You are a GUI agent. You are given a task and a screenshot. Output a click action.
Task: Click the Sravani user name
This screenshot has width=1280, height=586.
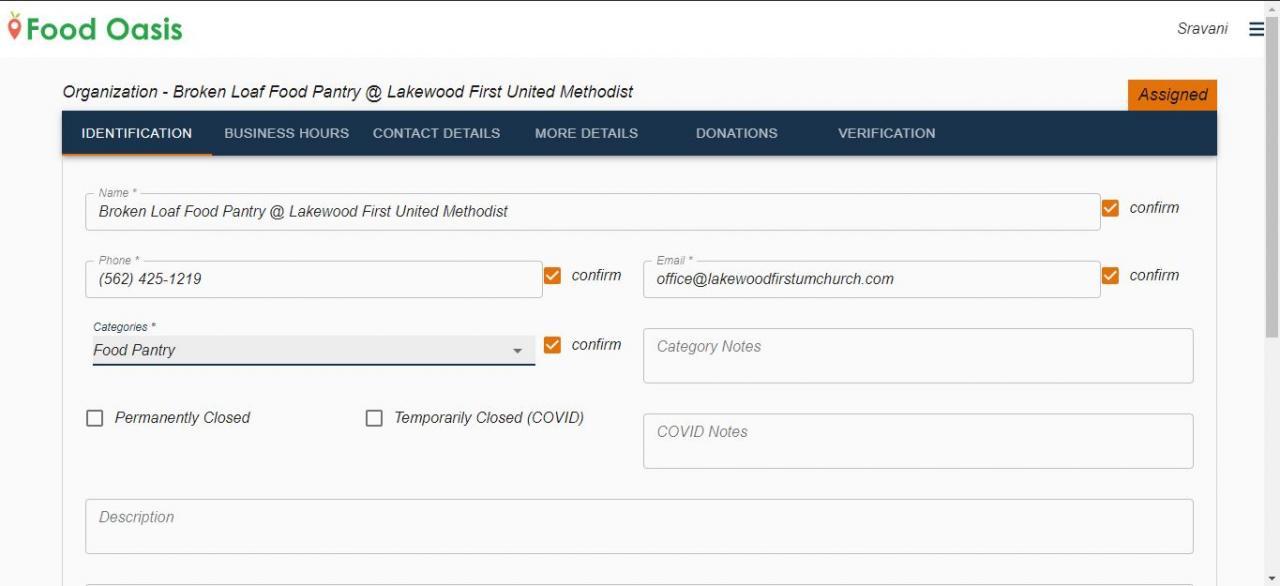tap(1202, 29)
